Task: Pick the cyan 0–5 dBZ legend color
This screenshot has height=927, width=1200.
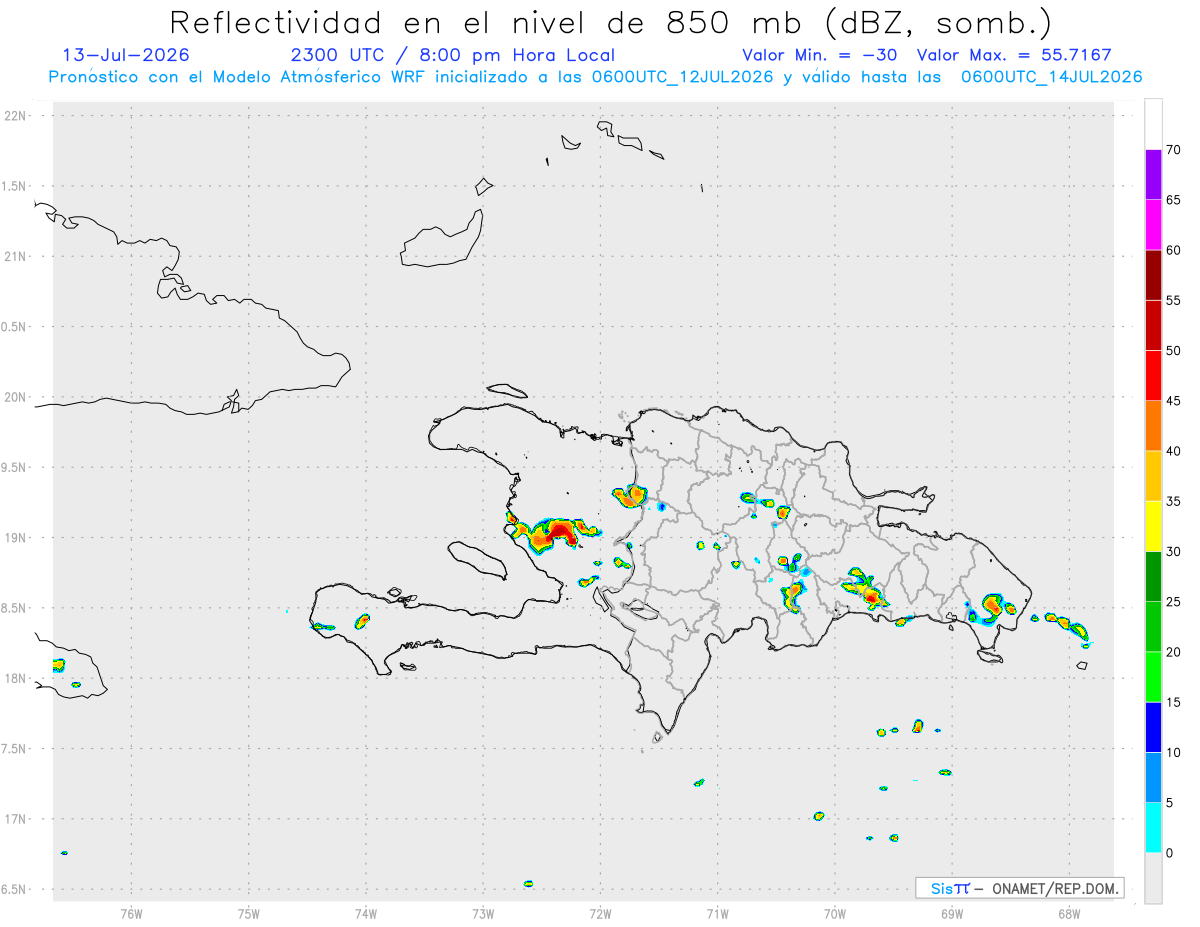Action: pyautogui.click(x=1153, y=828)
